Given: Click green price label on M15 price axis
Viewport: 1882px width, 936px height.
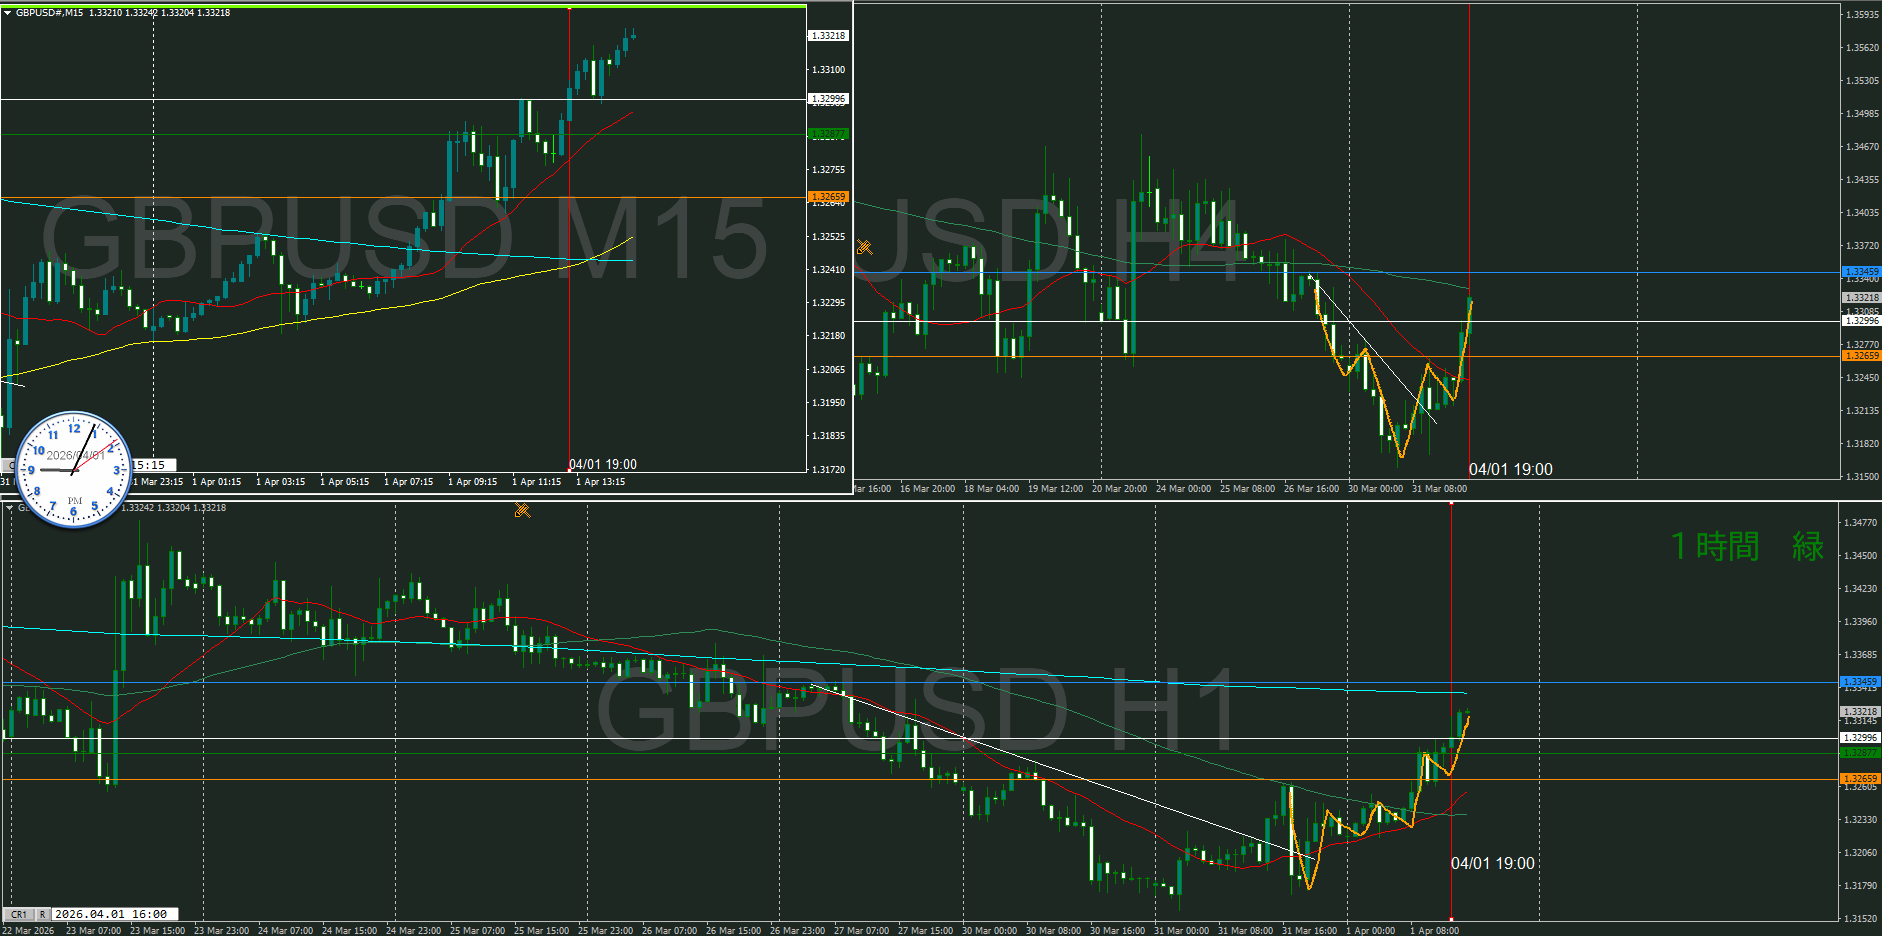Looking at the screenshot, I should (x=828, y=134).
